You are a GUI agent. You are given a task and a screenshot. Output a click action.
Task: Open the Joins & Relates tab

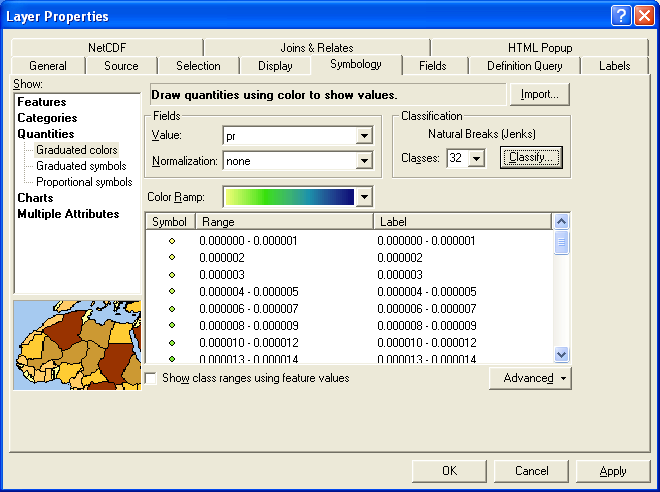[x=316, y=47]
